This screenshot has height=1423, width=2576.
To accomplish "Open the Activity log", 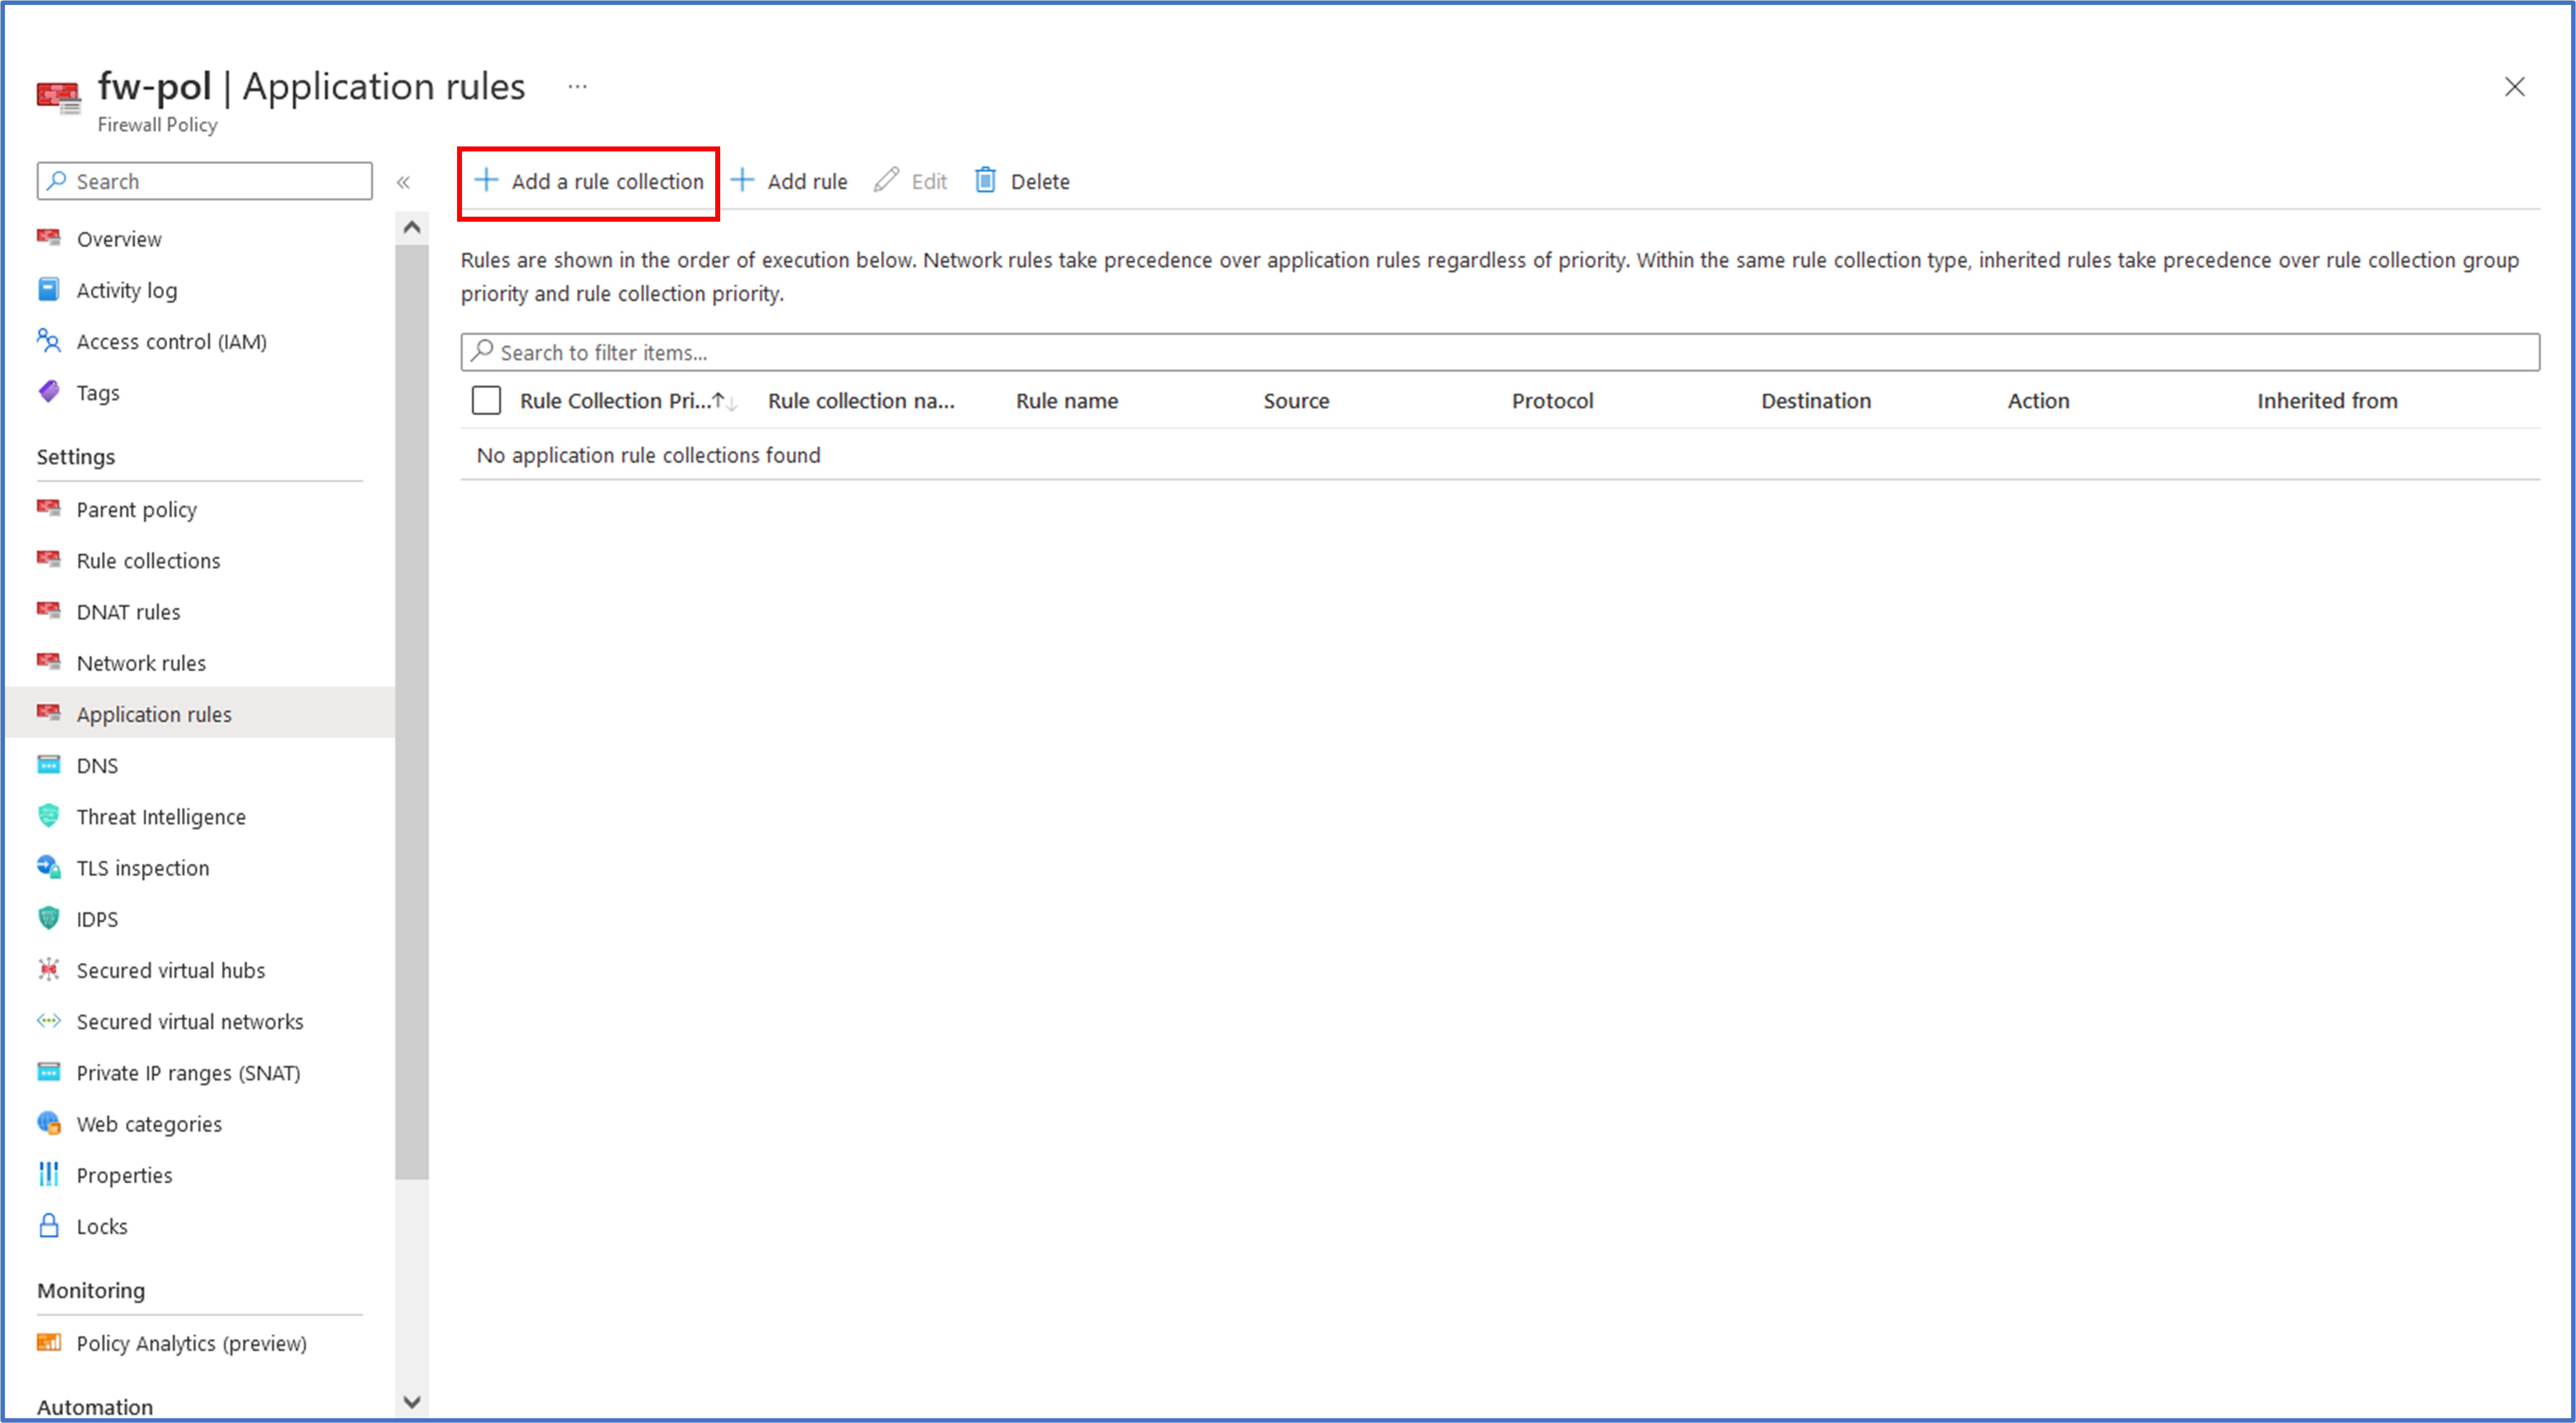I will [x=126, y=290].
